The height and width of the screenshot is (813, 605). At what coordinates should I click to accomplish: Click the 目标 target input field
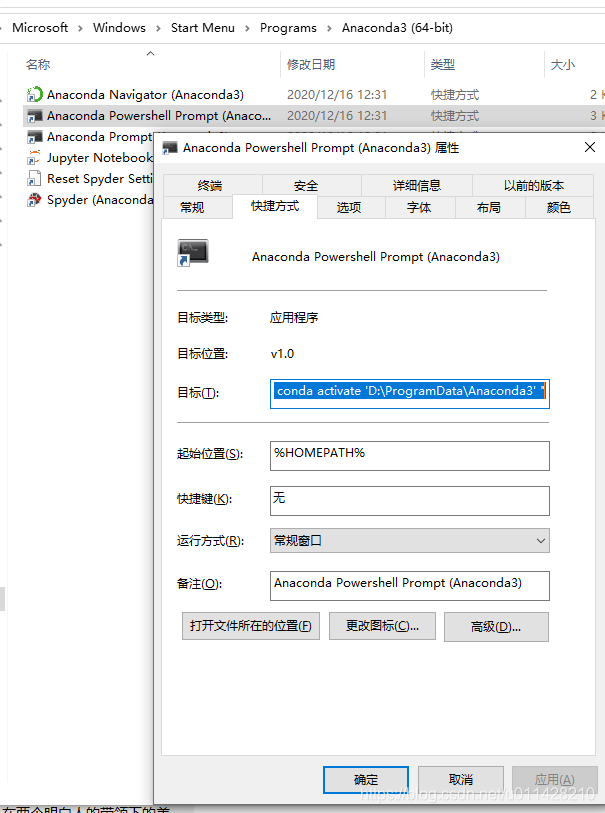[410, 394]
